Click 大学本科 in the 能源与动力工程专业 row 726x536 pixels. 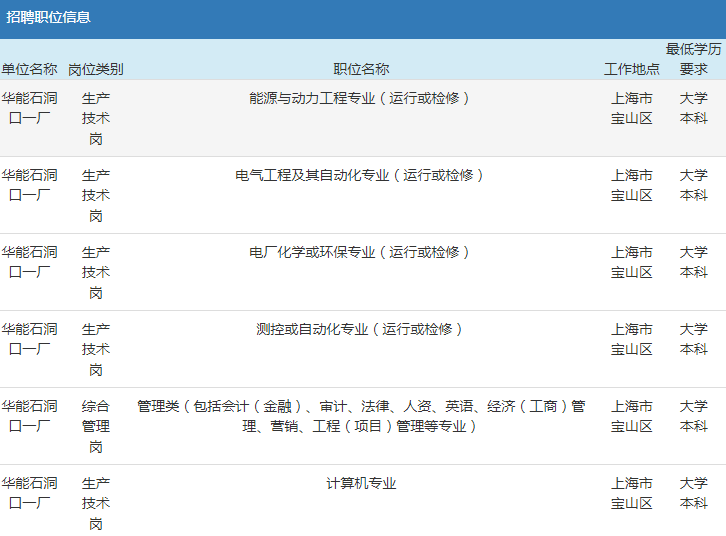coord(693,108)
